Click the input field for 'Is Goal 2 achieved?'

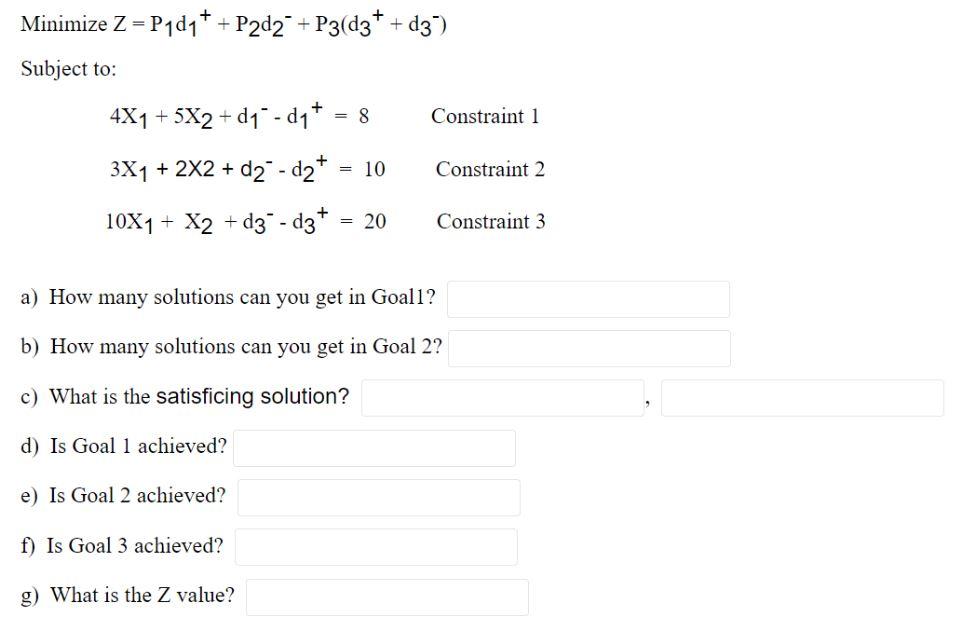coord(378,496)
